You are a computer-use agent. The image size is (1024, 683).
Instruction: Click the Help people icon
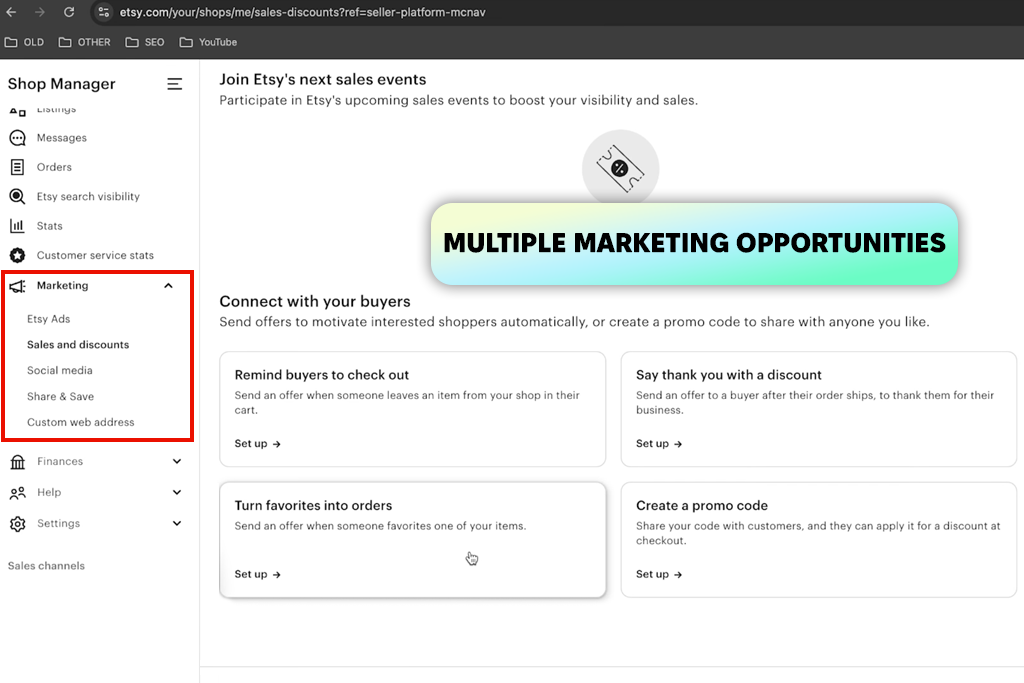pos(18,493)
